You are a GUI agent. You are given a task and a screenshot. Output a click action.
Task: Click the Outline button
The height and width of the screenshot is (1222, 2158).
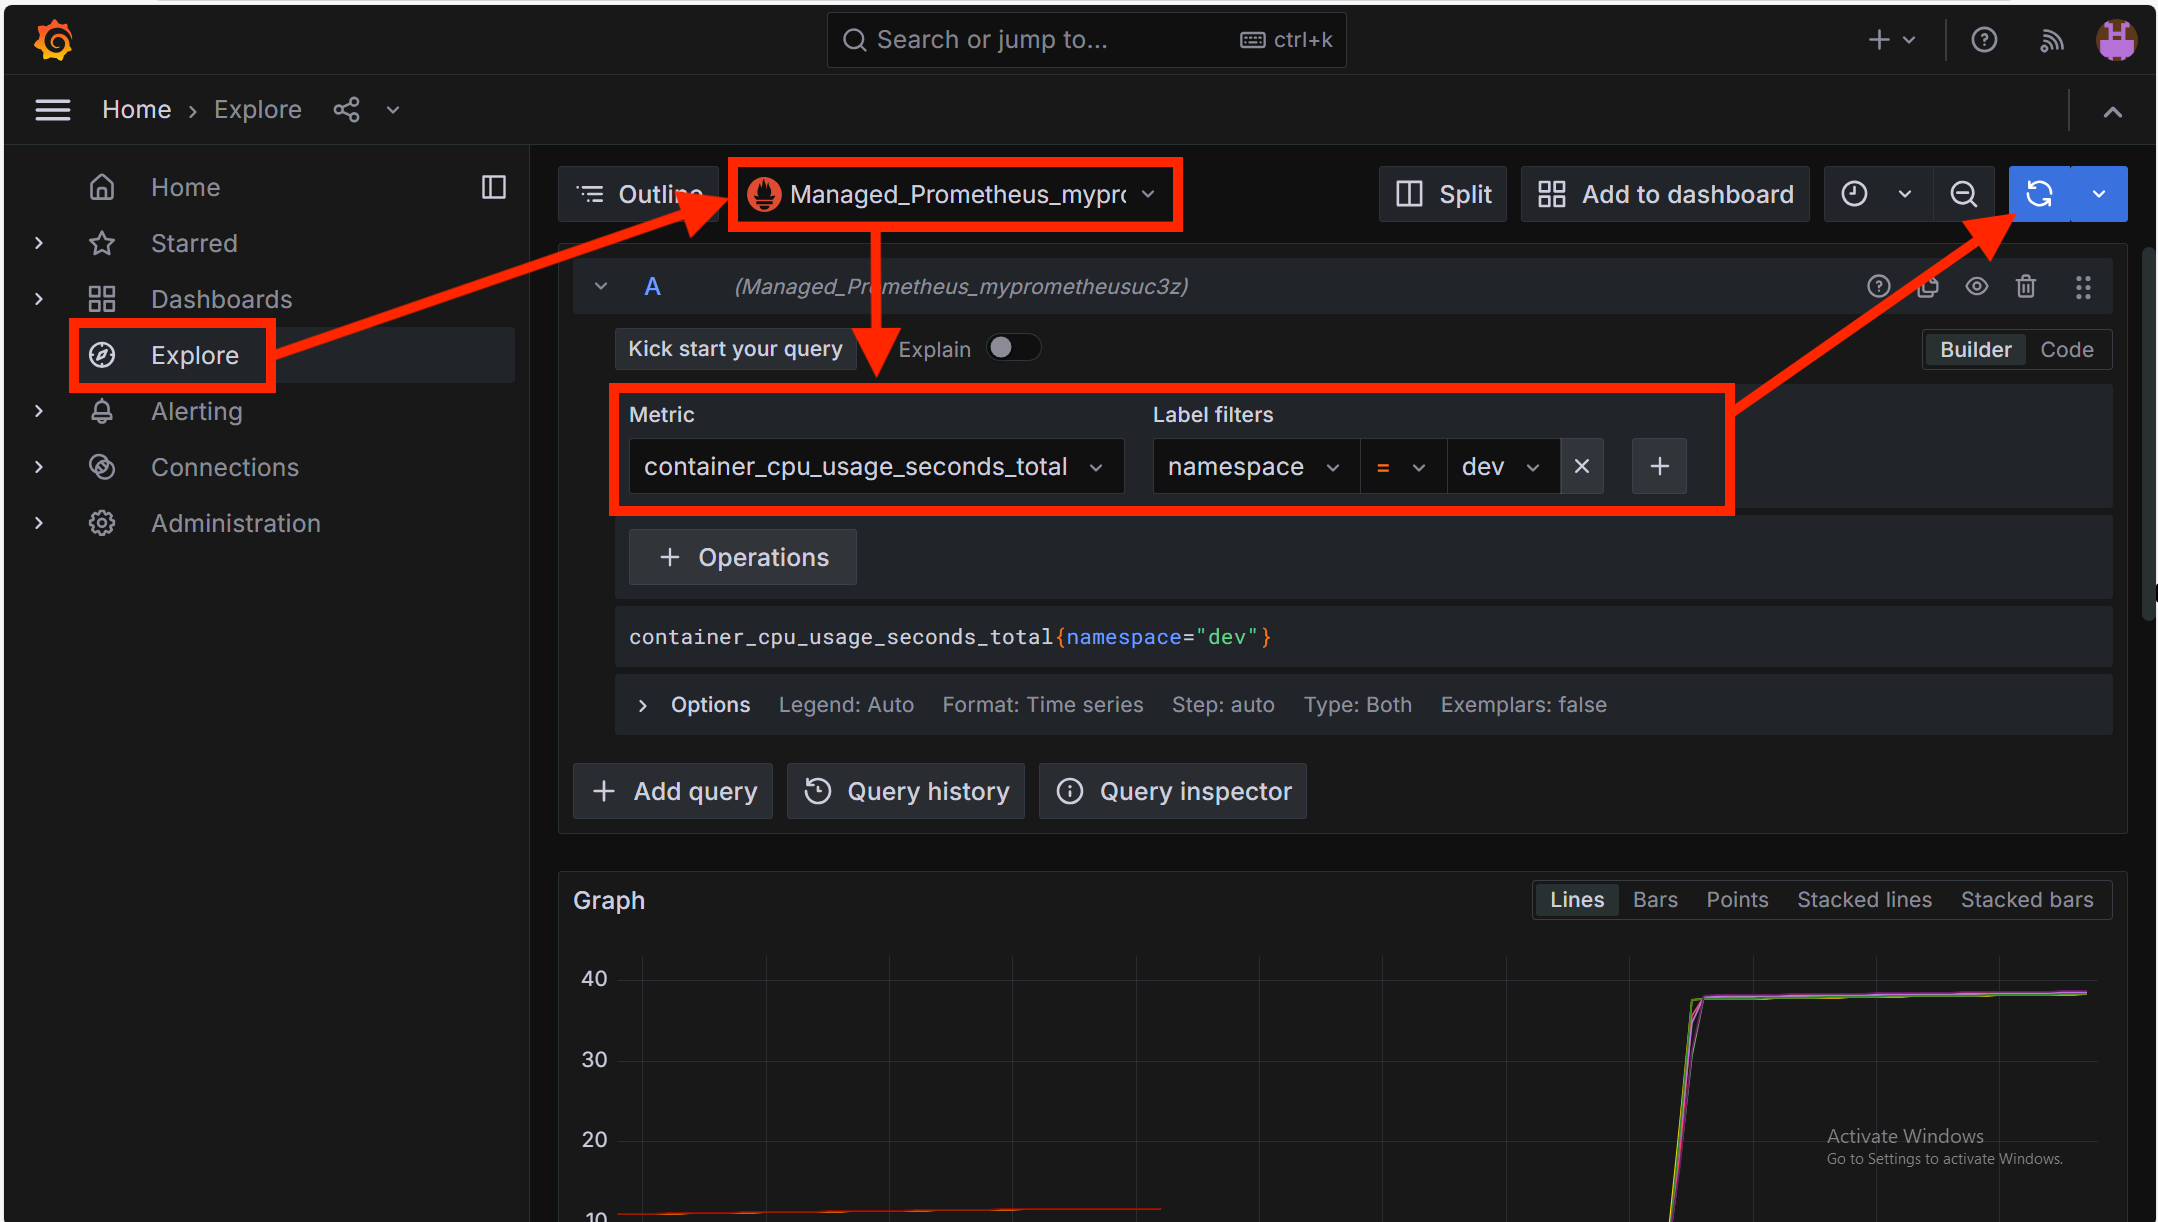pos(640,194)
